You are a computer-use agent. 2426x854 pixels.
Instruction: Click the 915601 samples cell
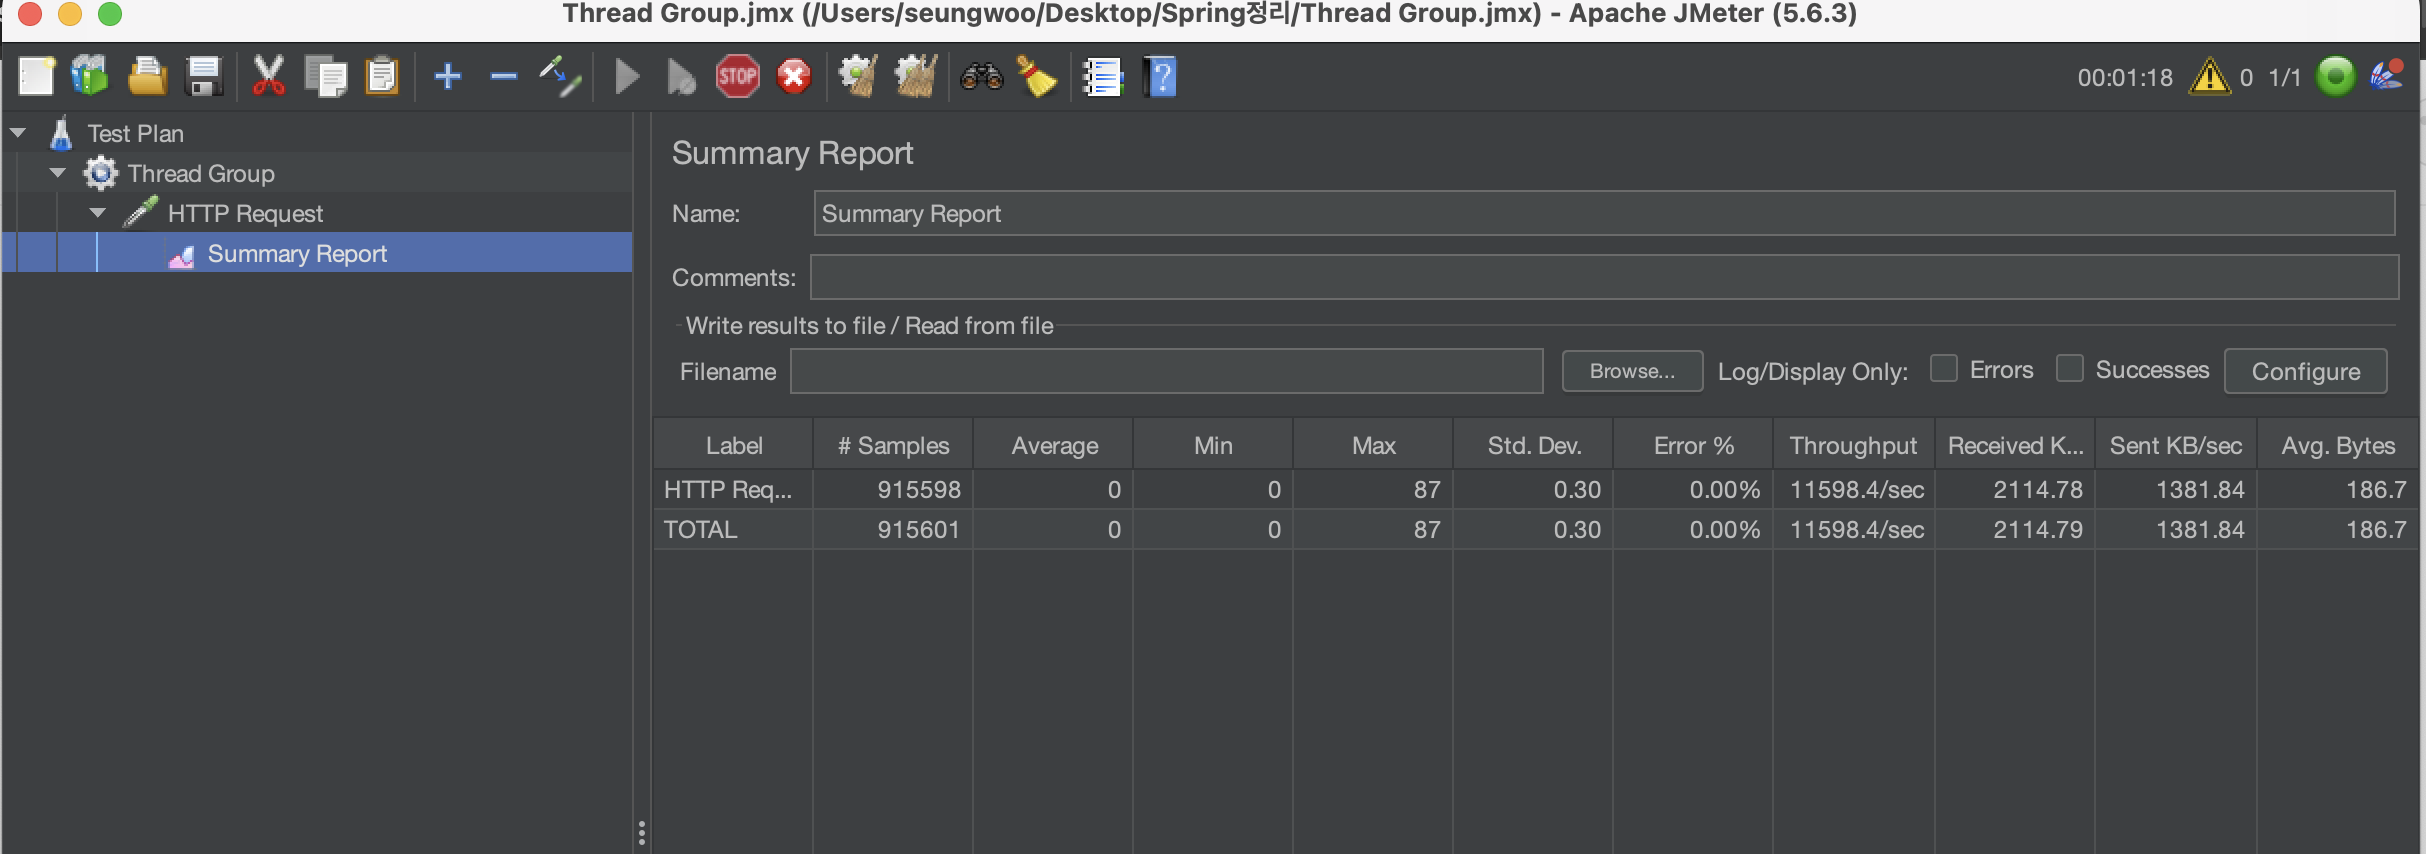[x=893, y=529]
